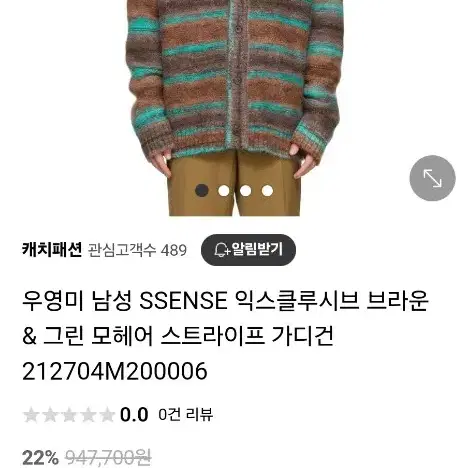Select the second image carousel dot

click(x=224, y=191)
